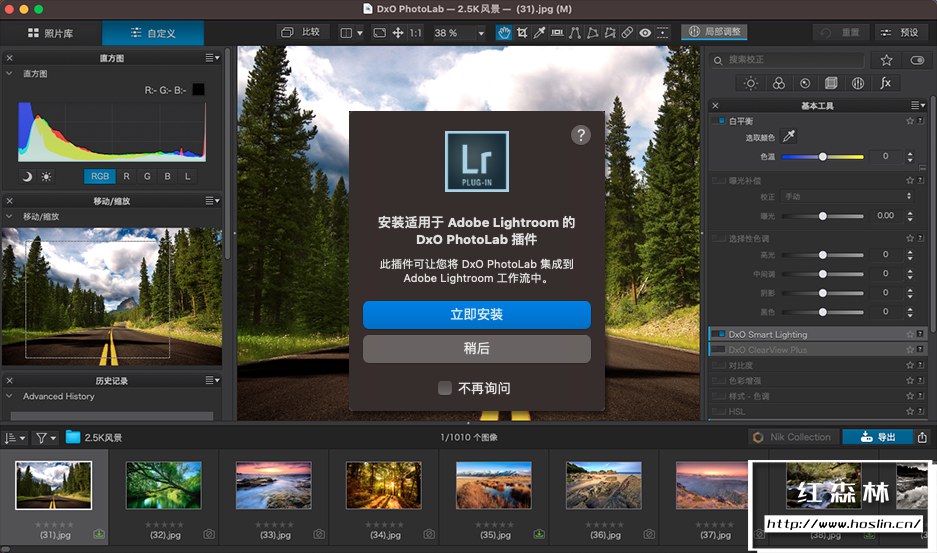Click the fit-to-screen view icon
This screenshot has height=553, width=937.
pos(379,33)
